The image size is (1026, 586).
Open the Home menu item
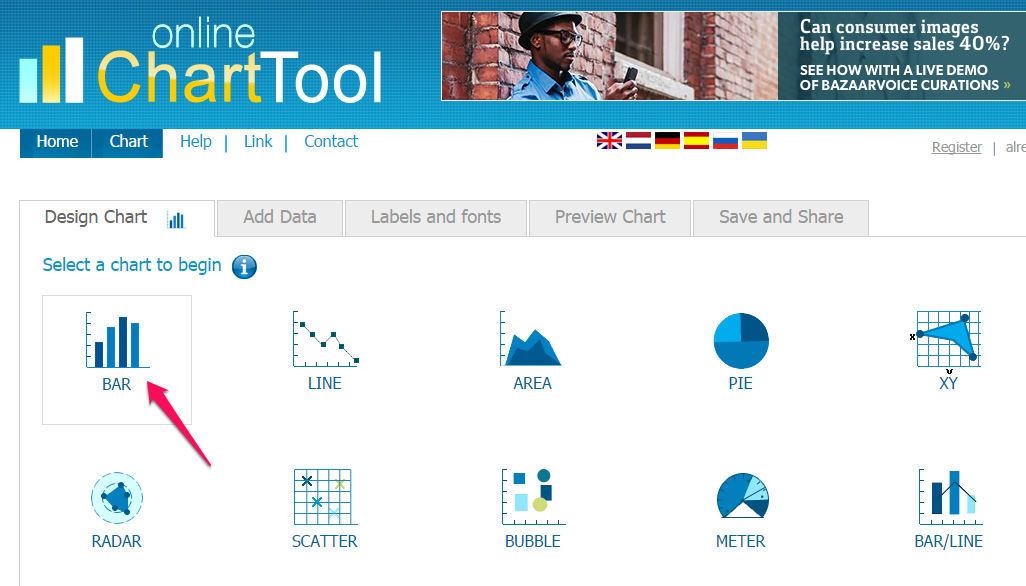point(57,142)
